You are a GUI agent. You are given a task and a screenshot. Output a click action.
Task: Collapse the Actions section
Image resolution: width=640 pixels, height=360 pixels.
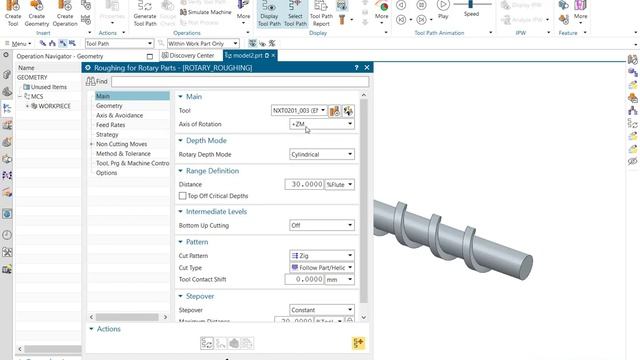tap(91, 329)
